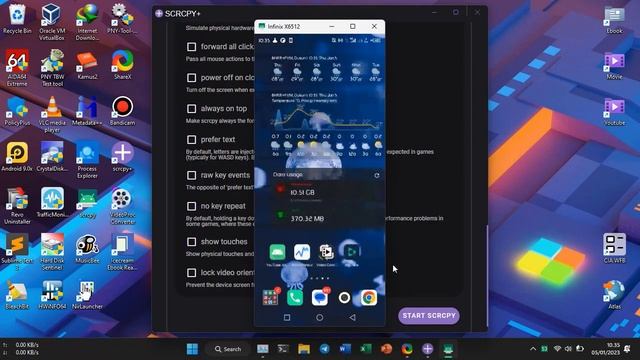Open the Atlas desktop shortcut
640x360 pixels.
[614, 294]
